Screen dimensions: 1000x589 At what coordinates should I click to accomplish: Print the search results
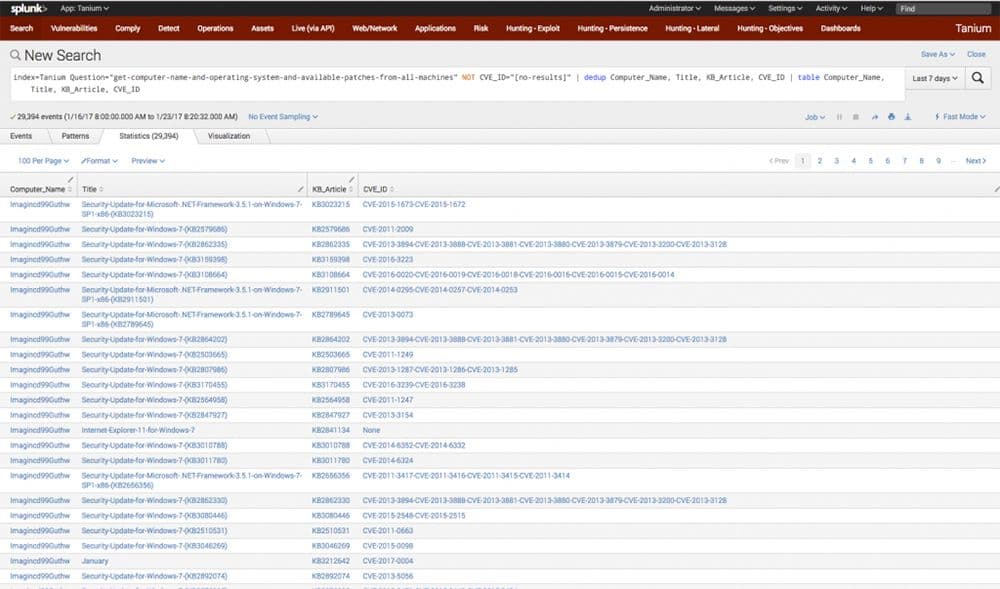[891, 117]
